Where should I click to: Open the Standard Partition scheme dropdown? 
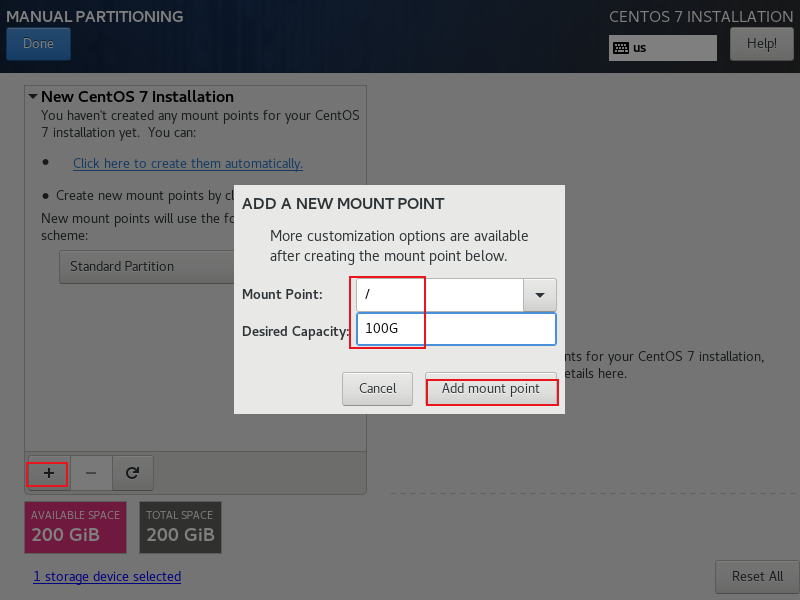(147, 267)
